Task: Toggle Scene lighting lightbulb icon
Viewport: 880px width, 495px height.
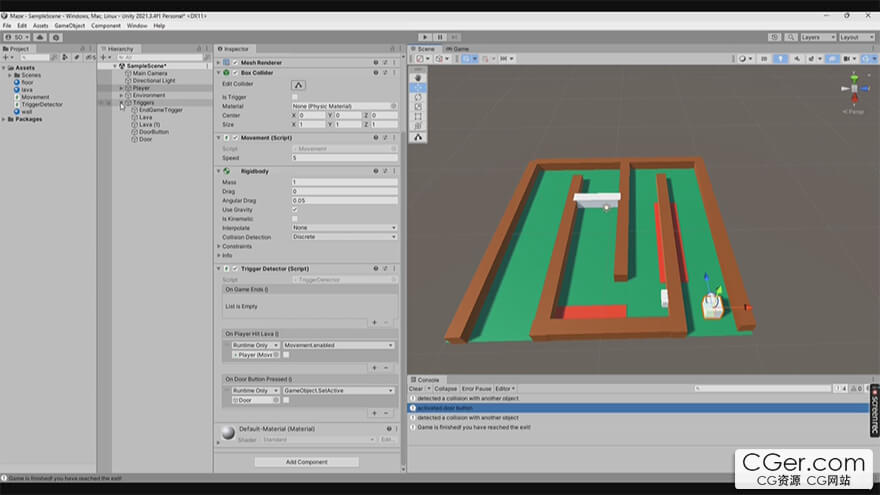Action: (x=780, y=59)
